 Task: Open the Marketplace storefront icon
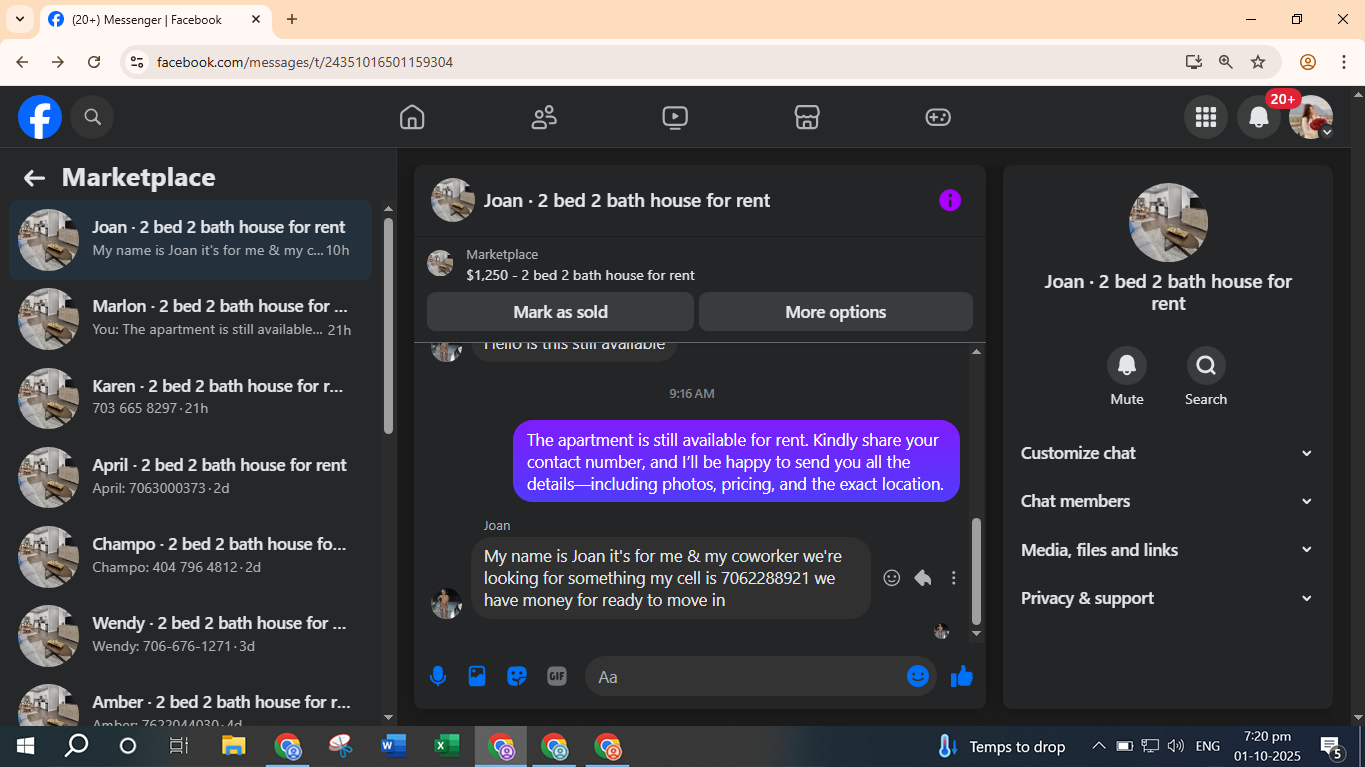[807, 117]
